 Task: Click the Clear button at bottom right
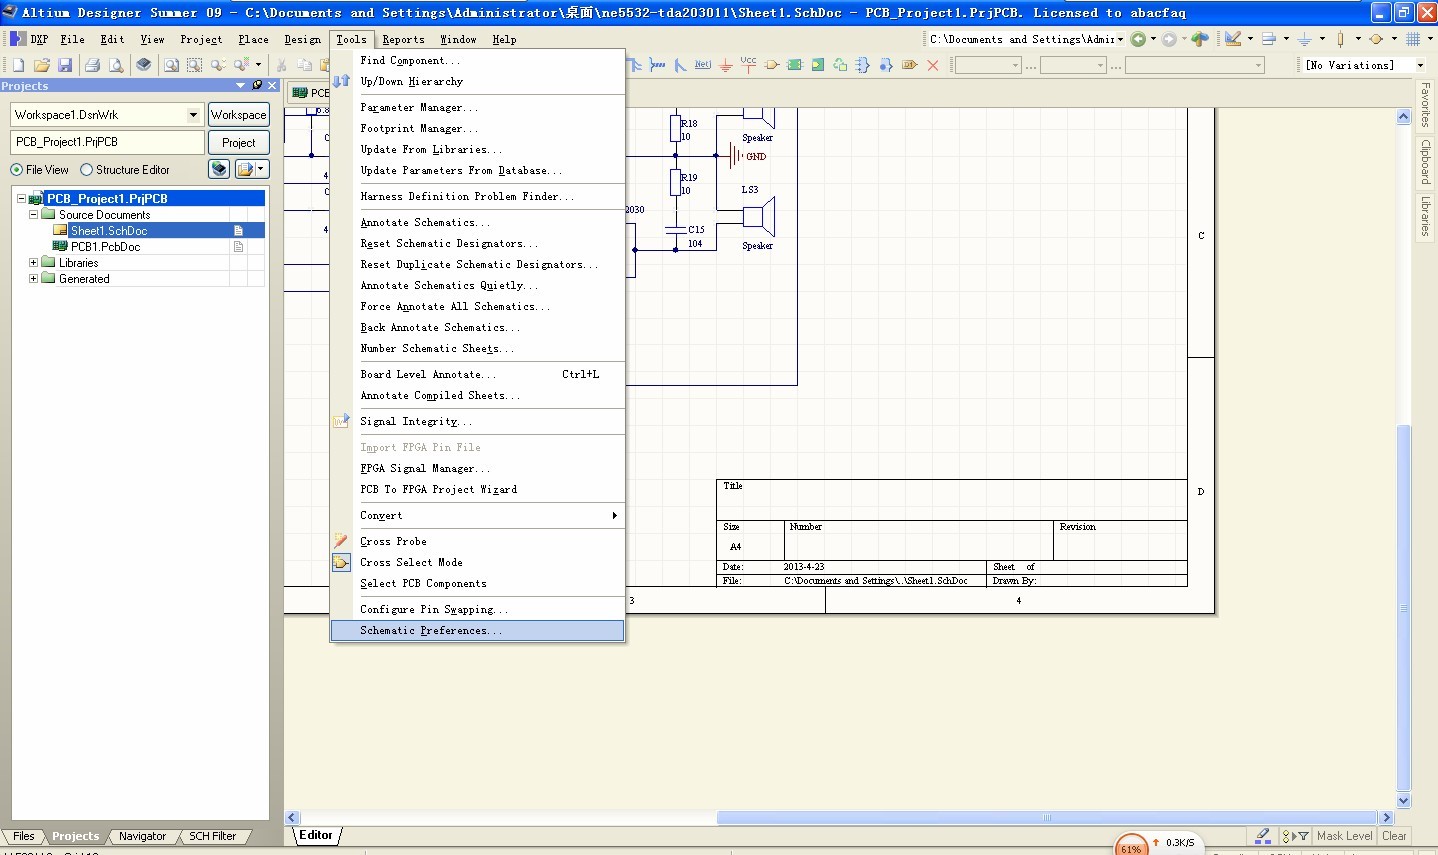(1394, 836)
